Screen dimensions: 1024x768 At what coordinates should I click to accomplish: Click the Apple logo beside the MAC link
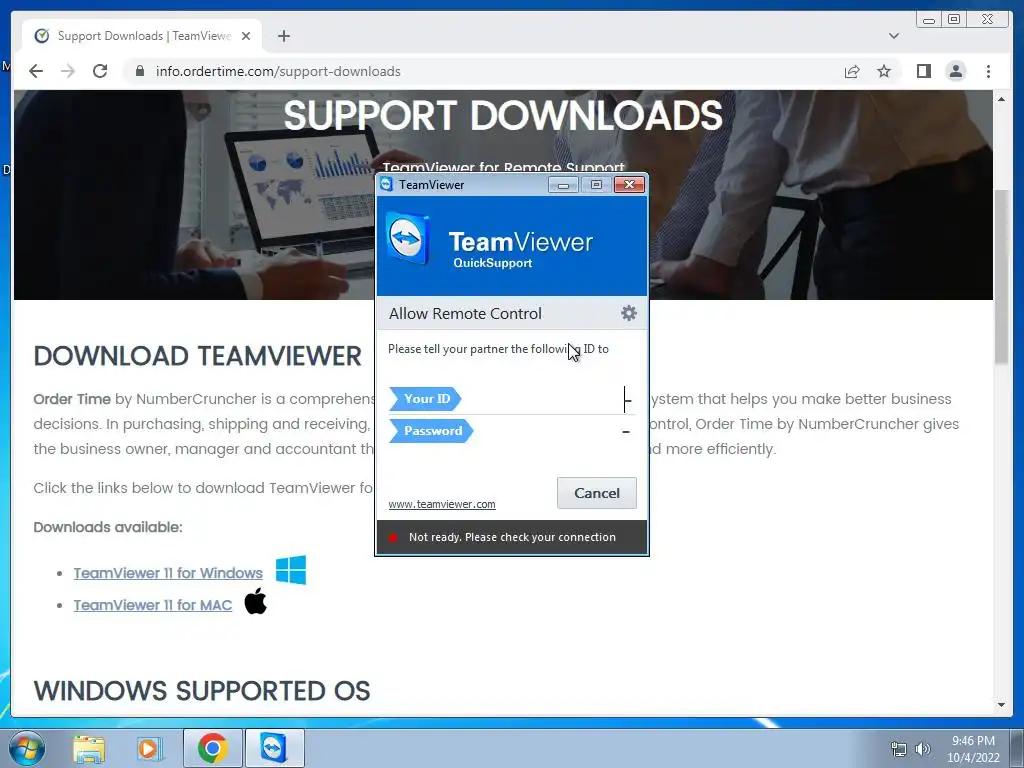click(255, 601)
